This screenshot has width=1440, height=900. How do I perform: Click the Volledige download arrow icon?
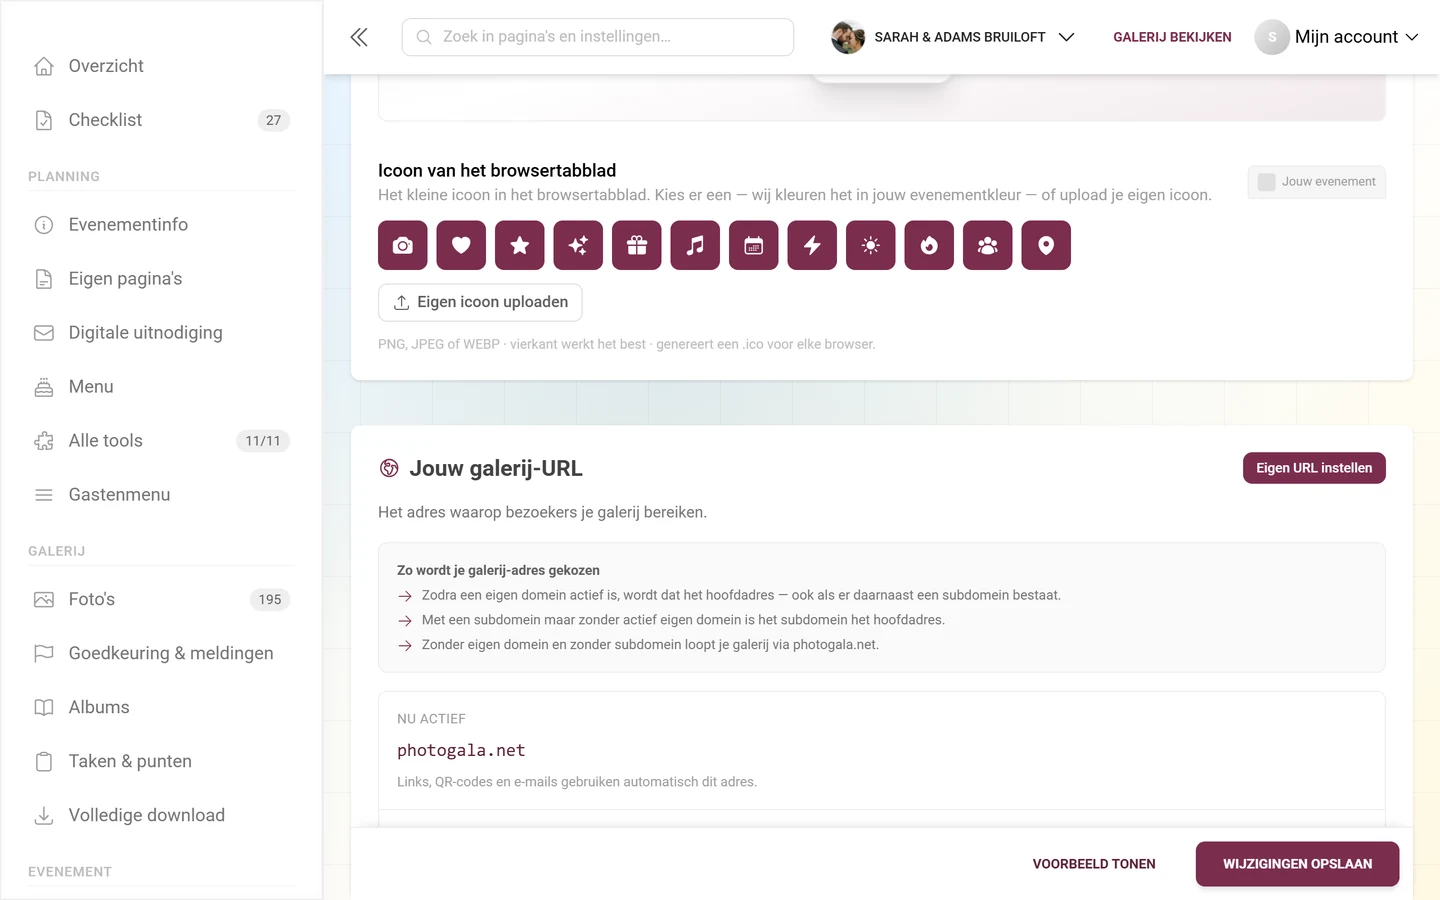44,816
